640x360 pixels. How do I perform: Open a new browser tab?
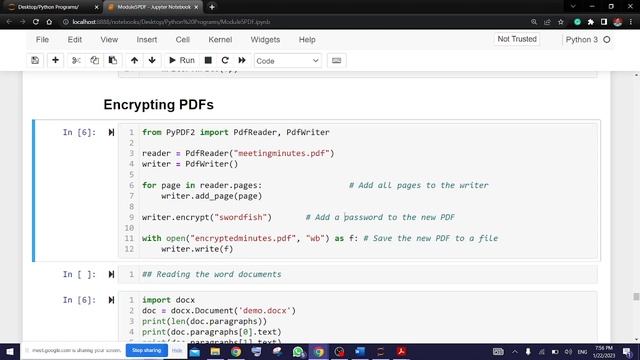point(212,7)
